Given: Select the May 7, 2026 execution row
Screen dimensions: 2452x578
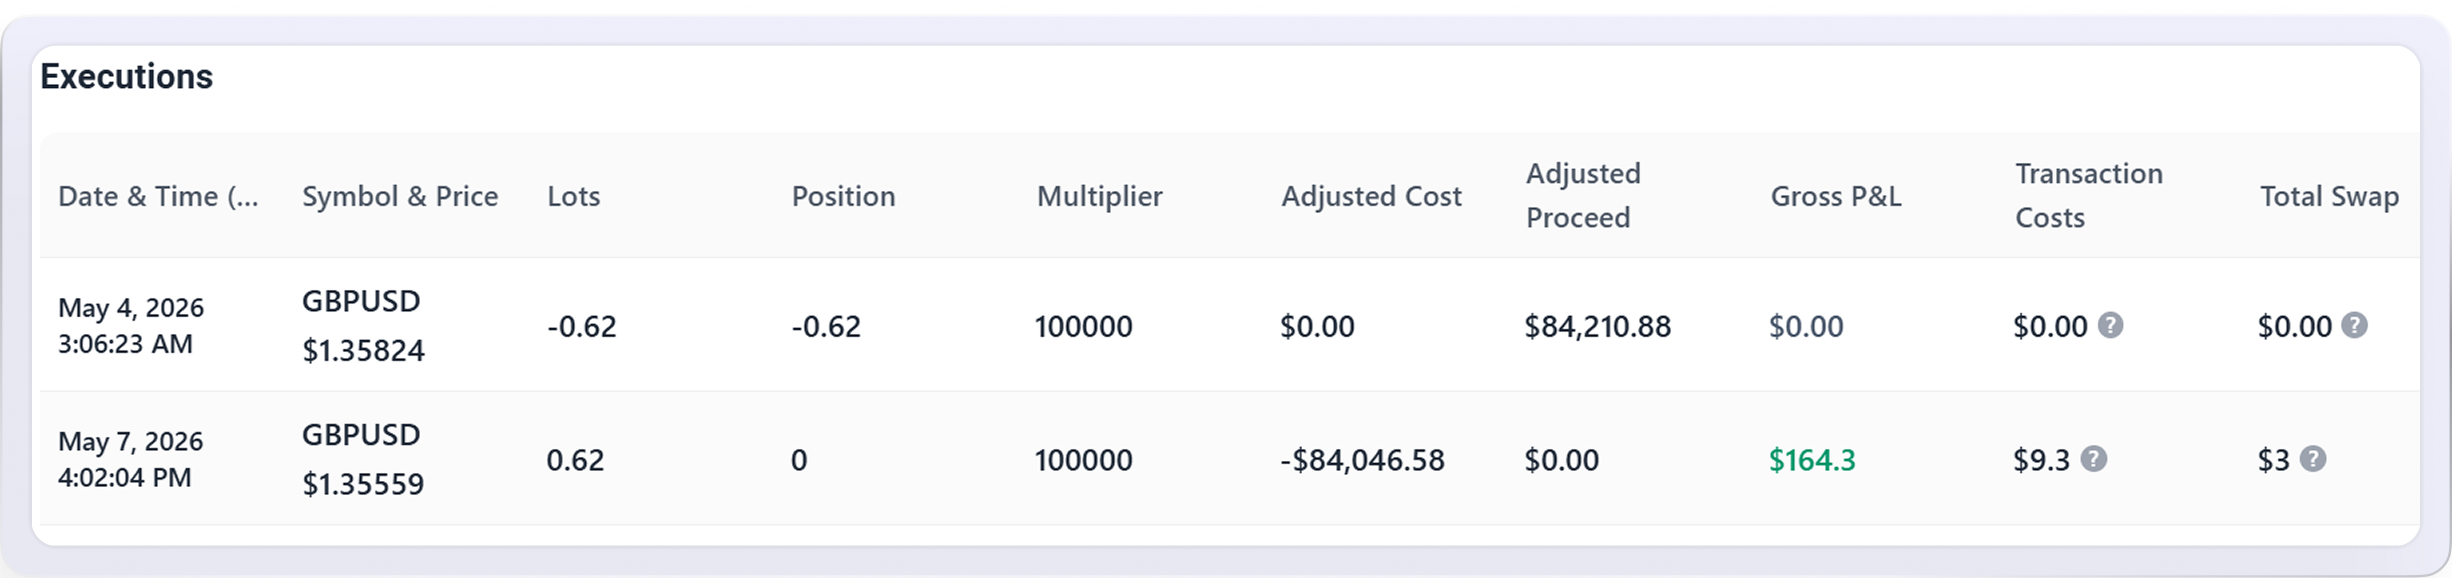Looking at the screenshot, I should pyautogui.click(x=1229, y=458).
